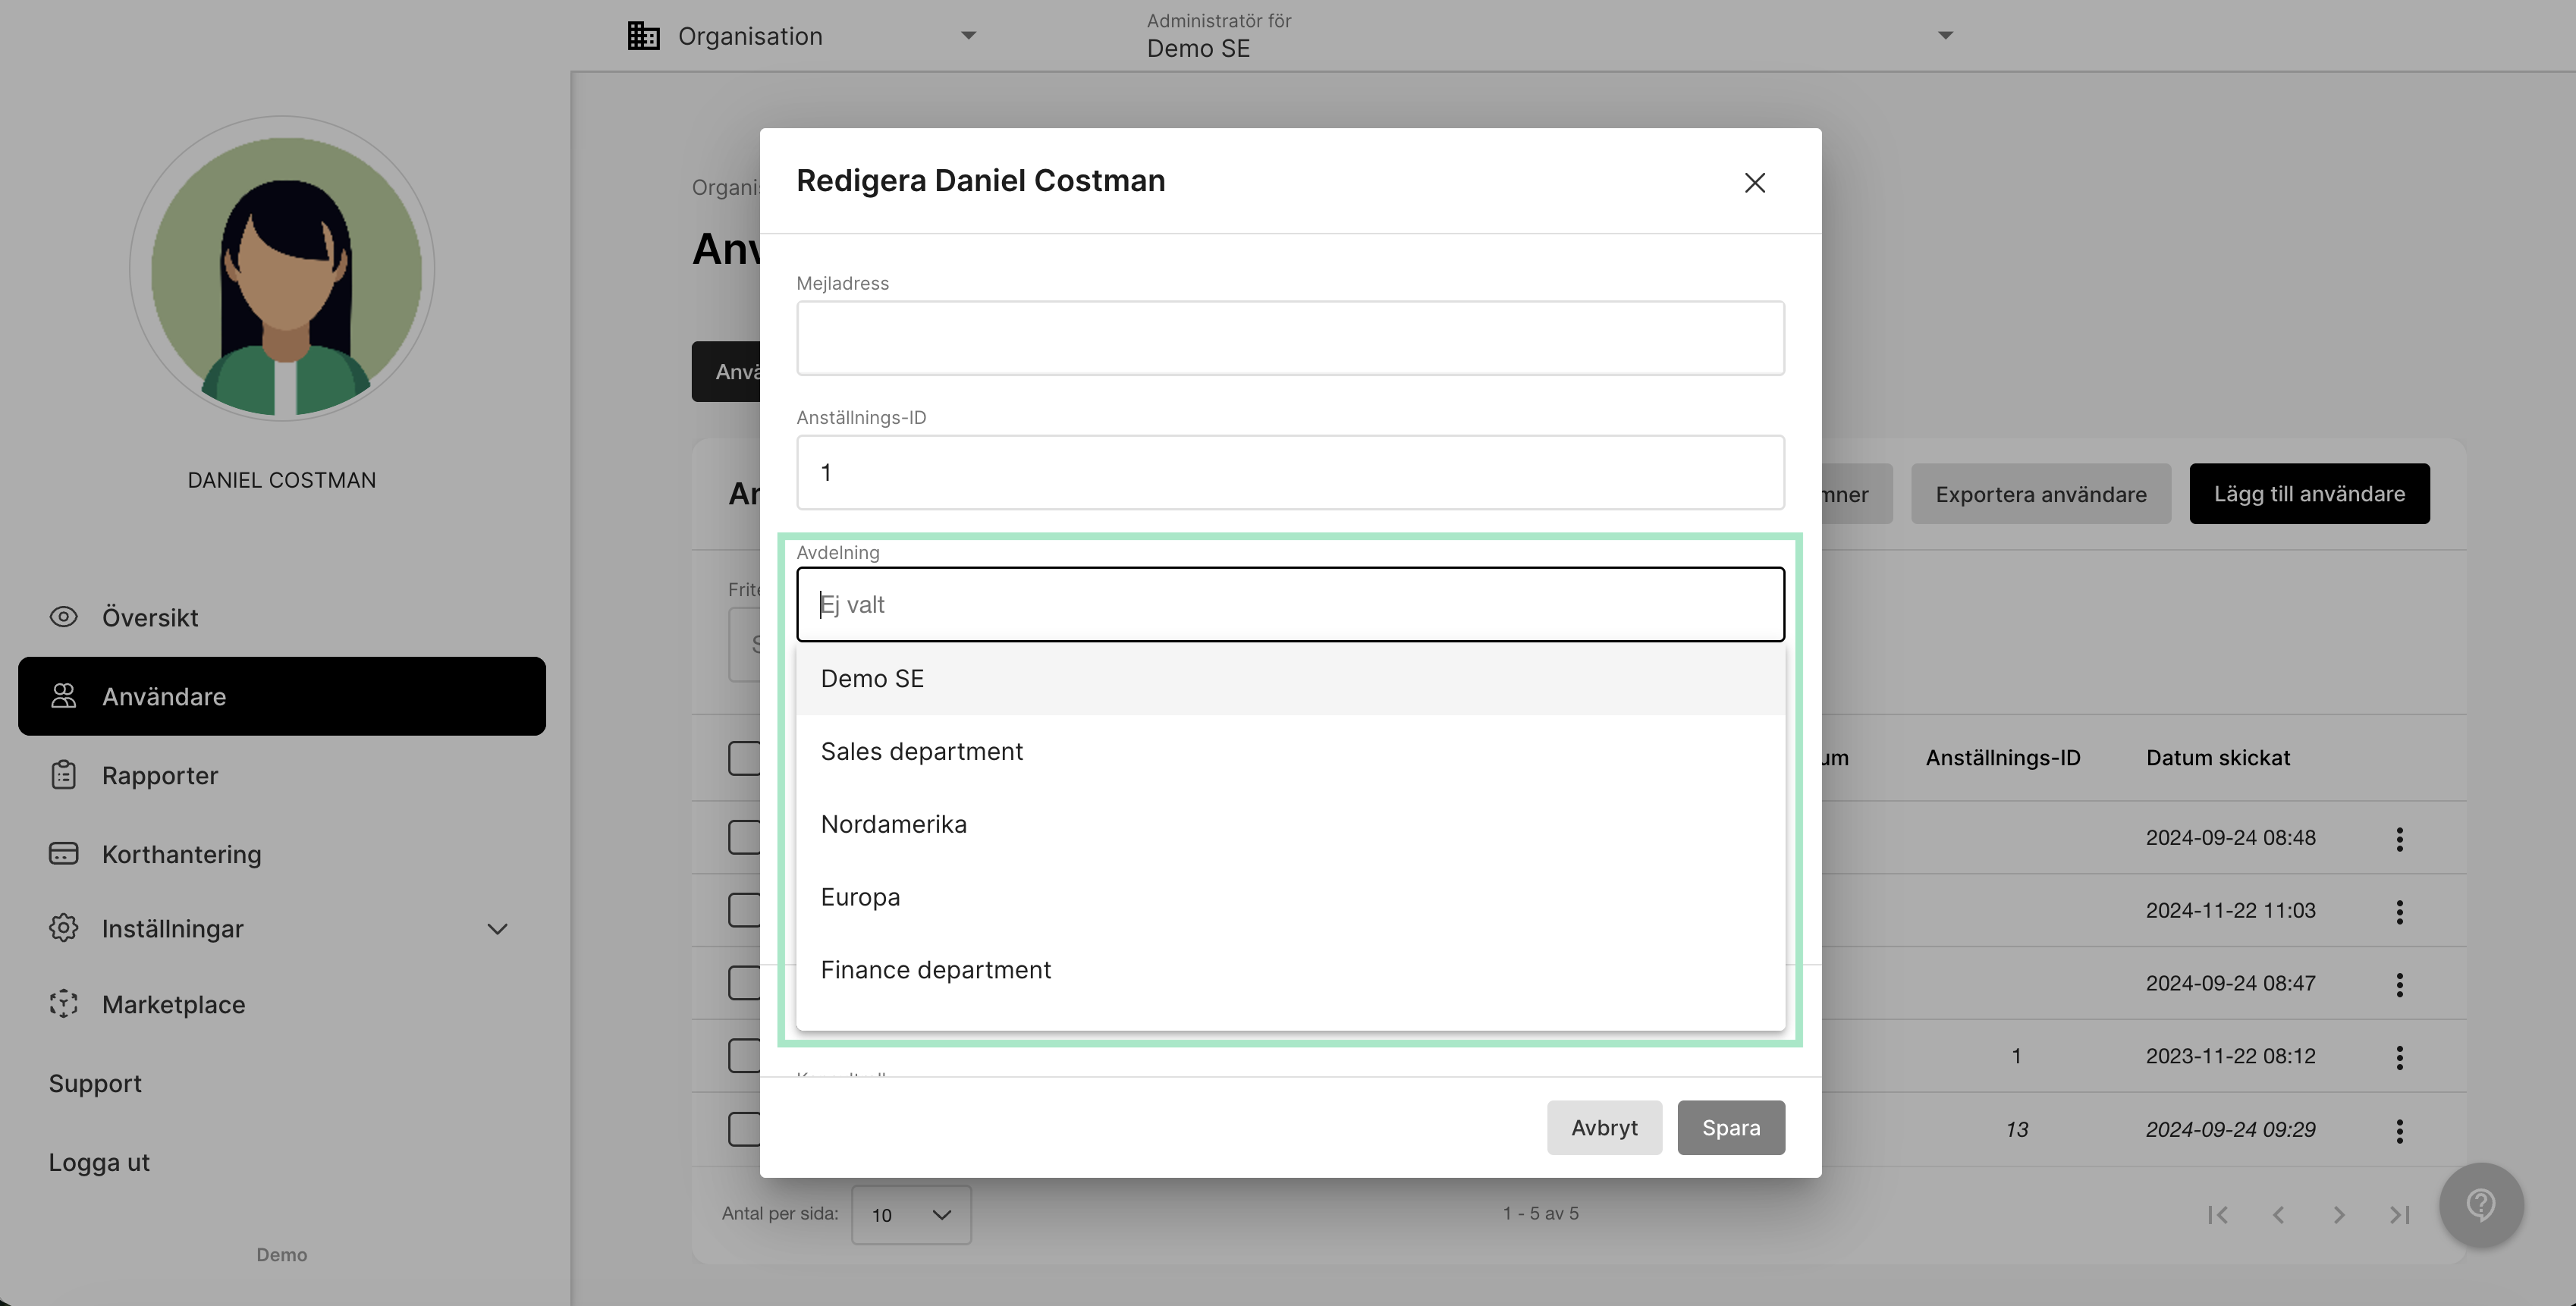Click the Anställnings-ID column header

2003,758
